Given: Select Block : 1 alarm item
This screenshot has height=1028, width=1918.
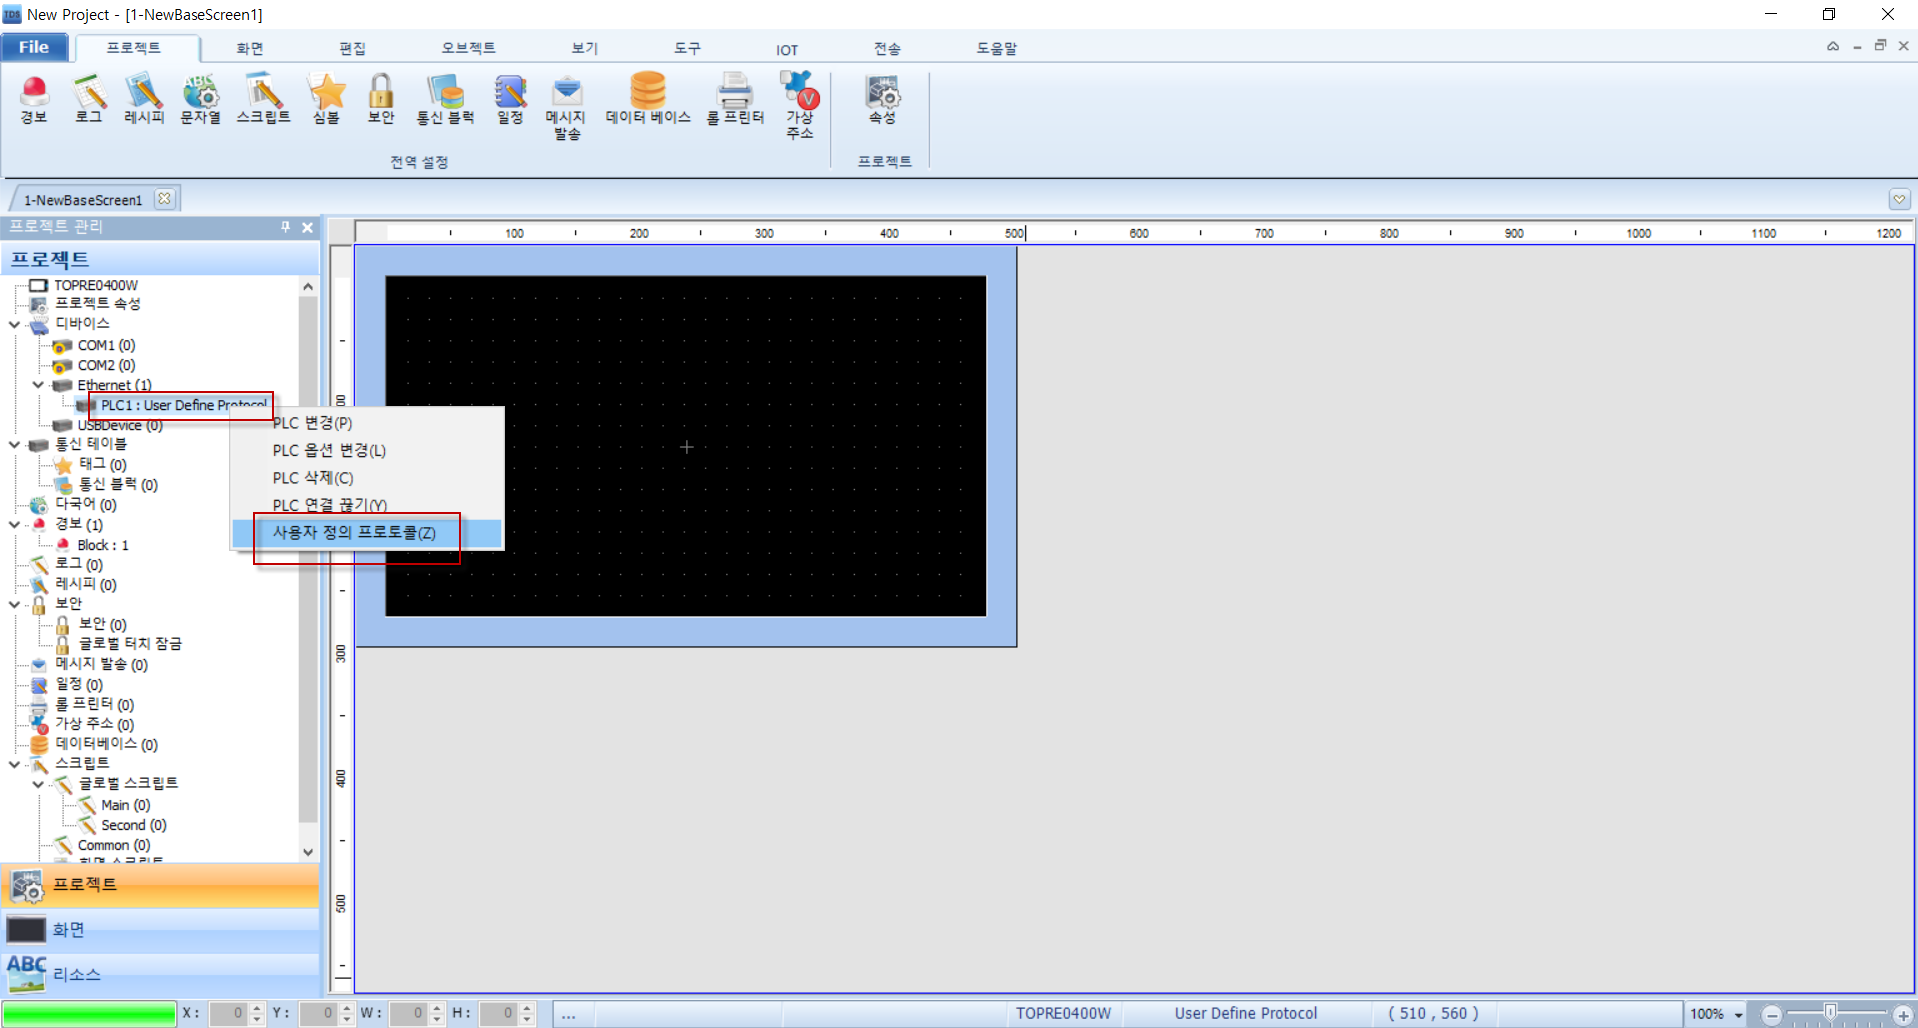Looking at the screenshot, I should [103, 545].
